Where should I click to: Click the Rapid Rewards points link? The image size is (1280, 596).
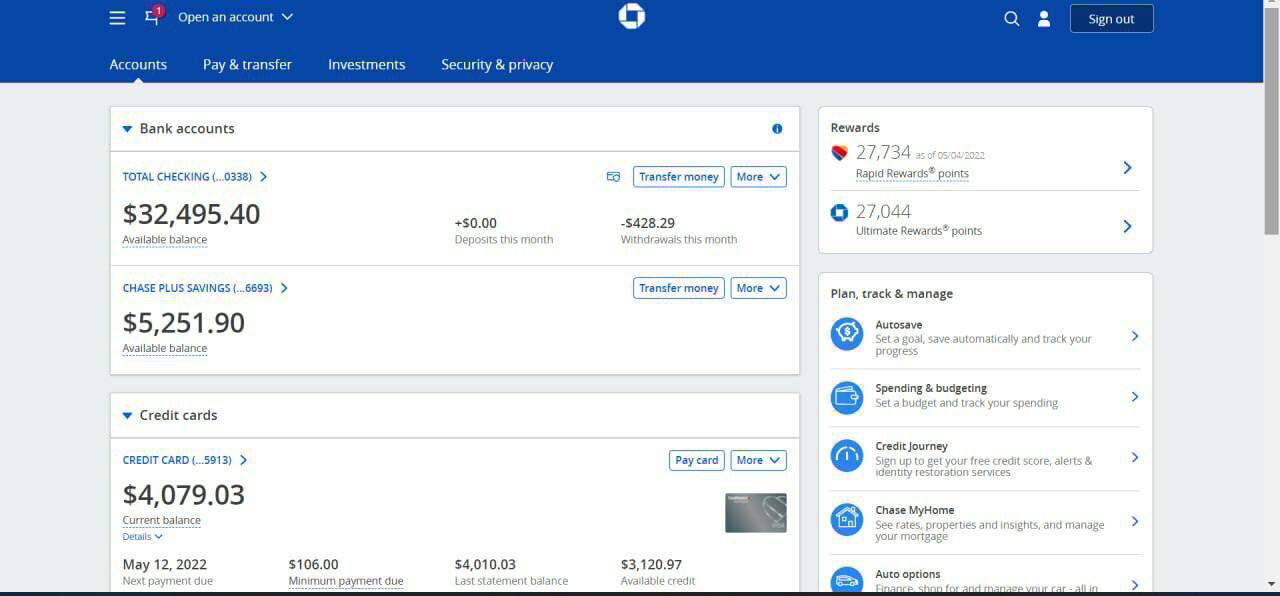coord(912,174)
